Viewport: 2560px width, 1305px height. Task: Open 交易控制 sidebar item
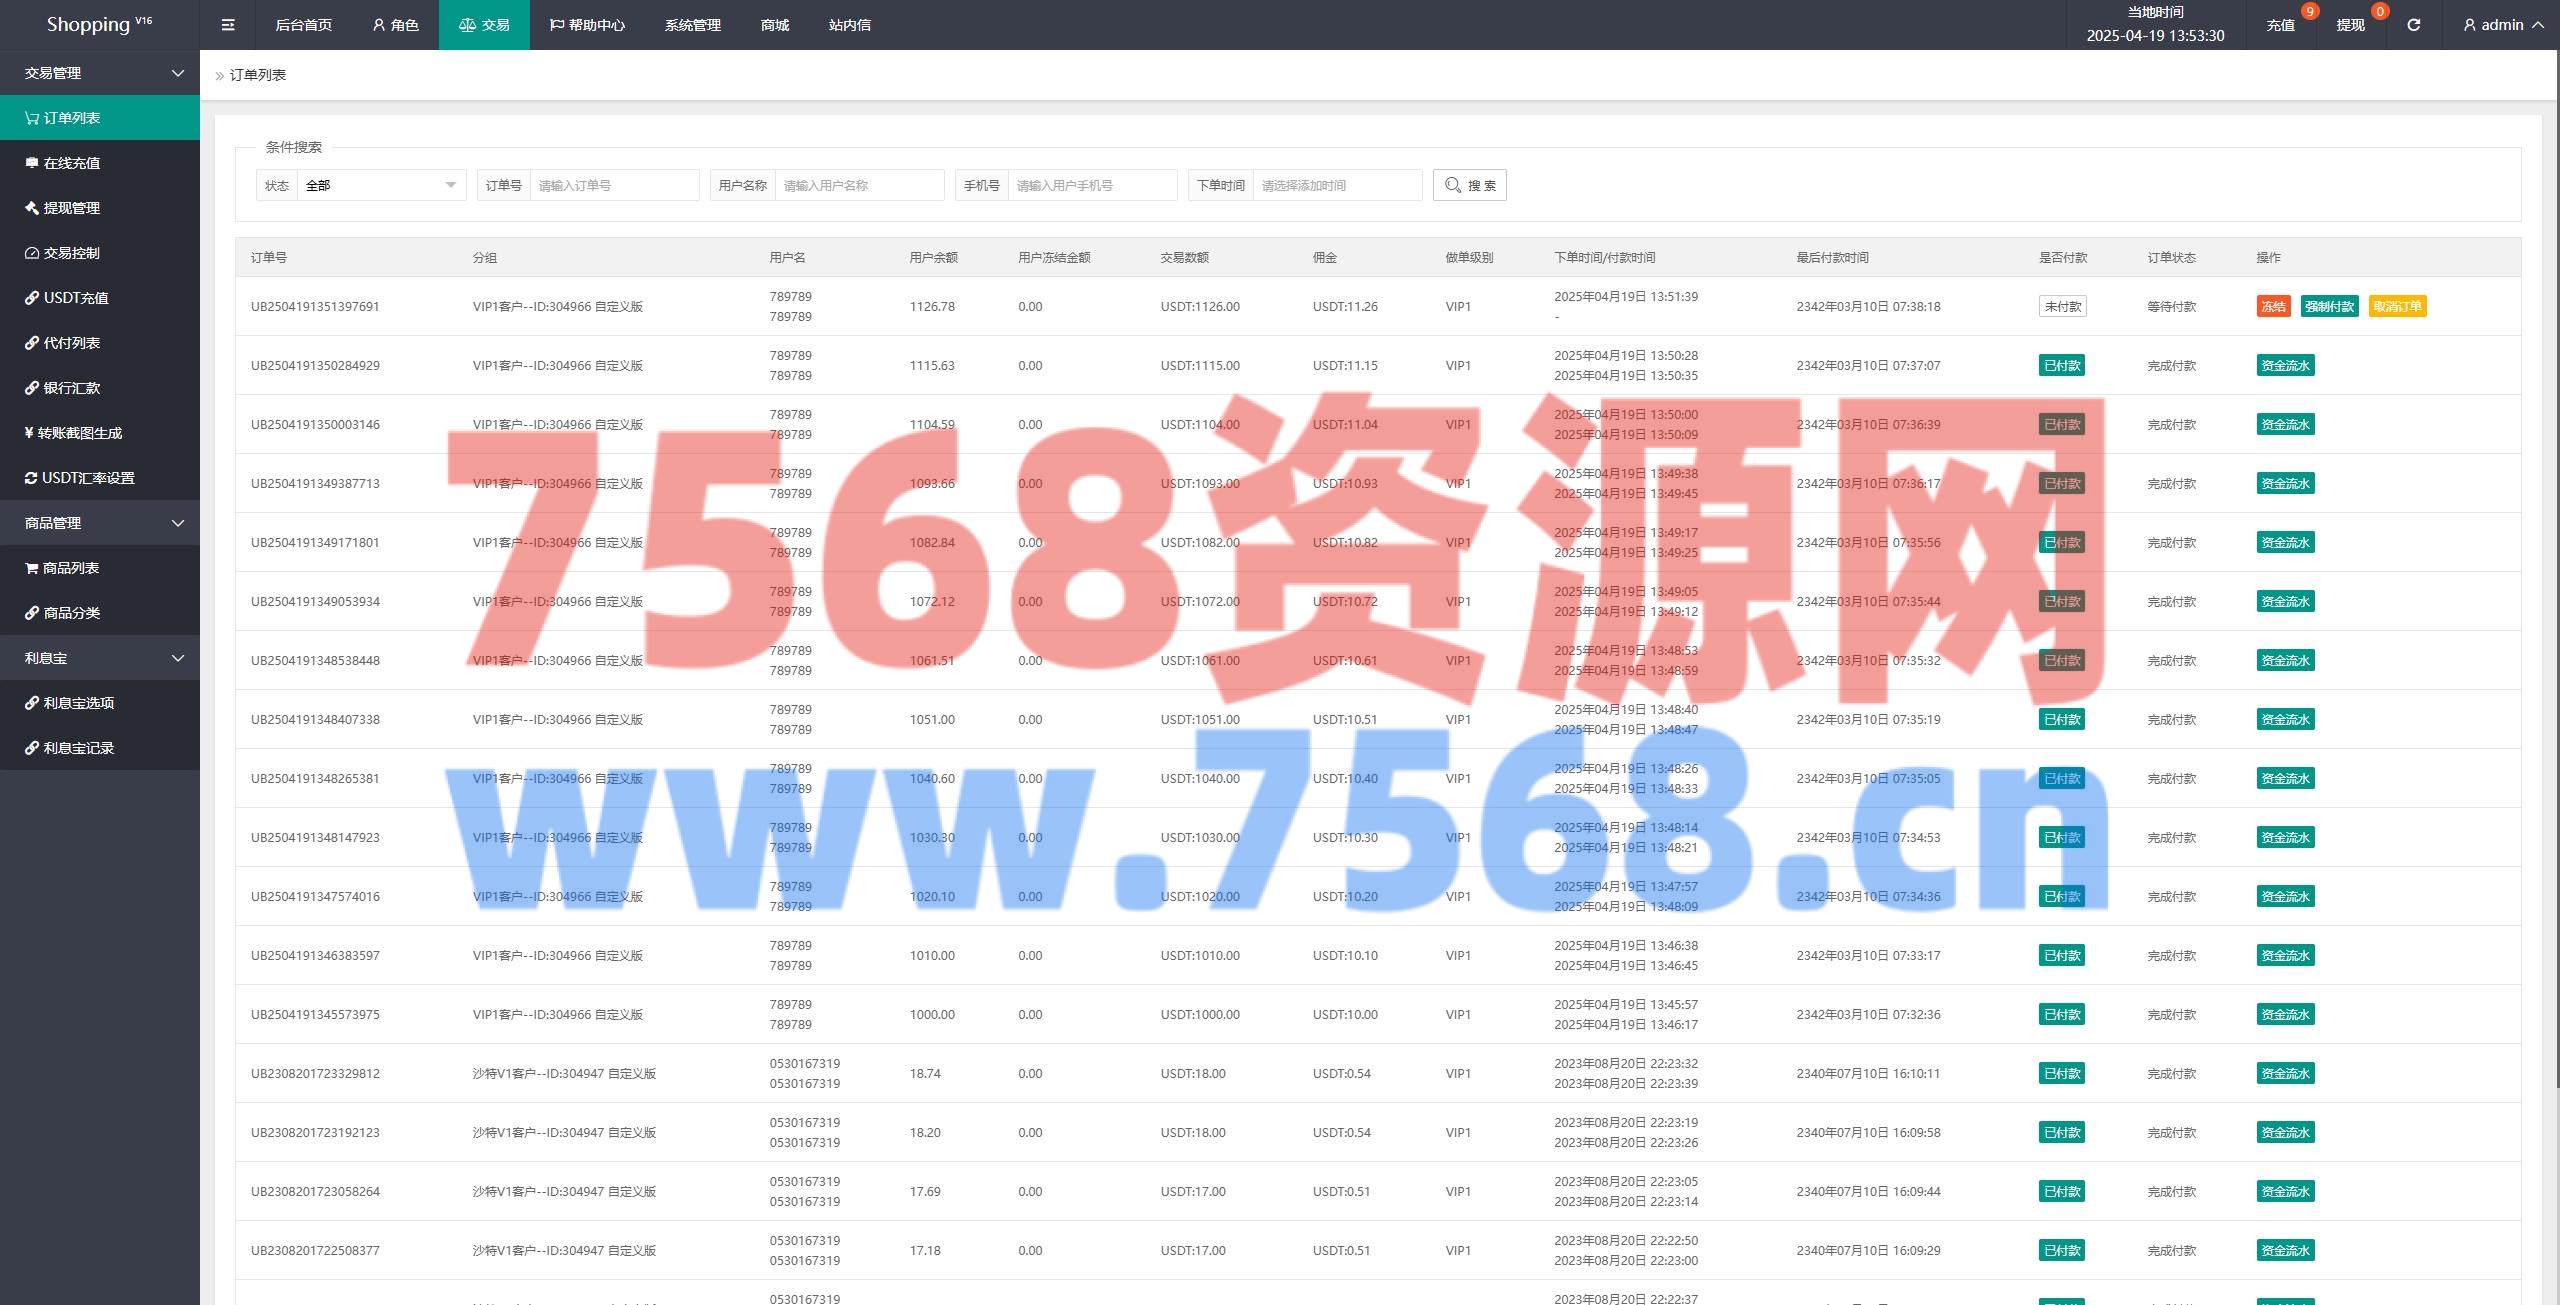[x=72, y=253]
